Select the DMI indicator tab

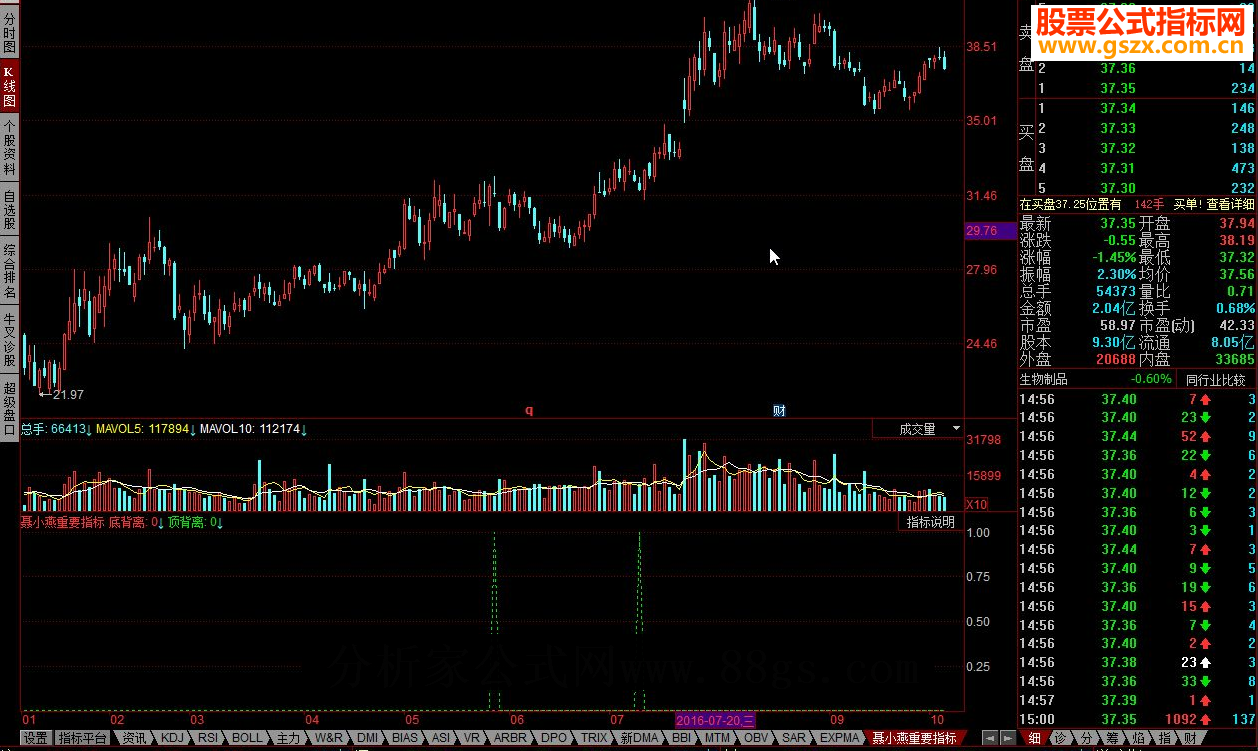point(367,738)
